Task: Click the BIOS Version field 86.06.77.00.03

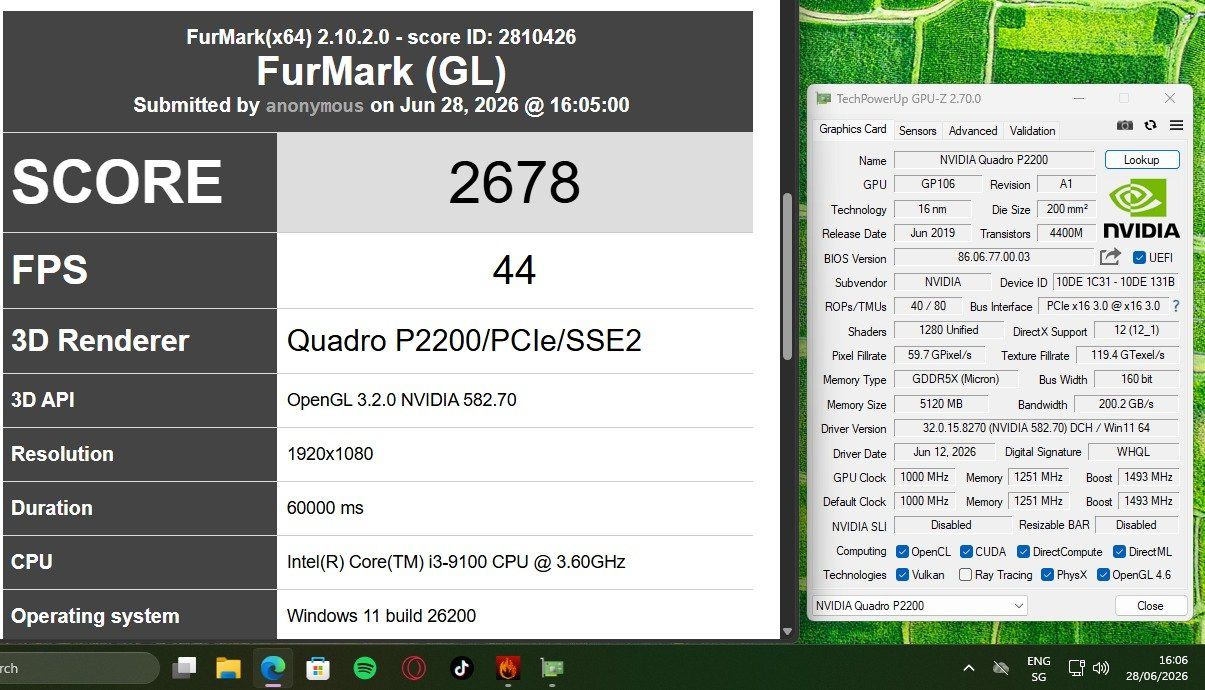Action: point(994,257)
